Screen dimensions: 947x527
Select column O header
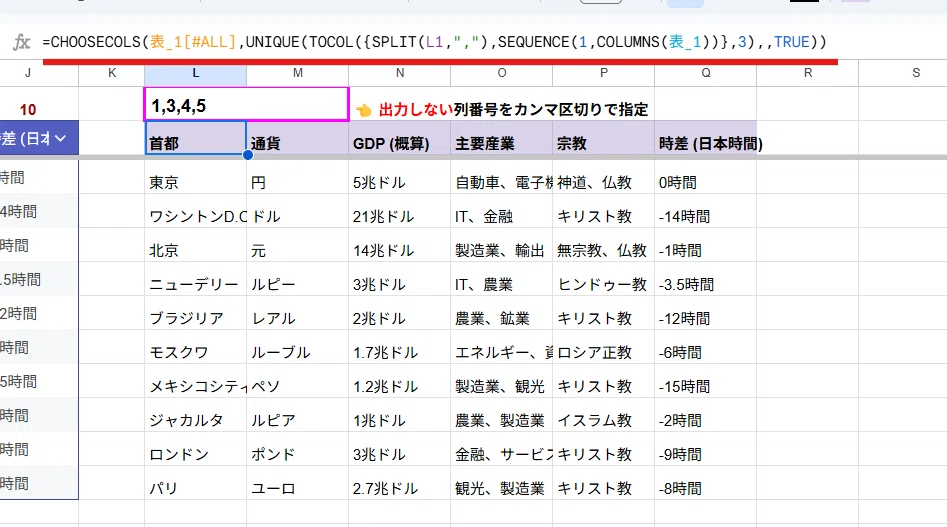502,72
